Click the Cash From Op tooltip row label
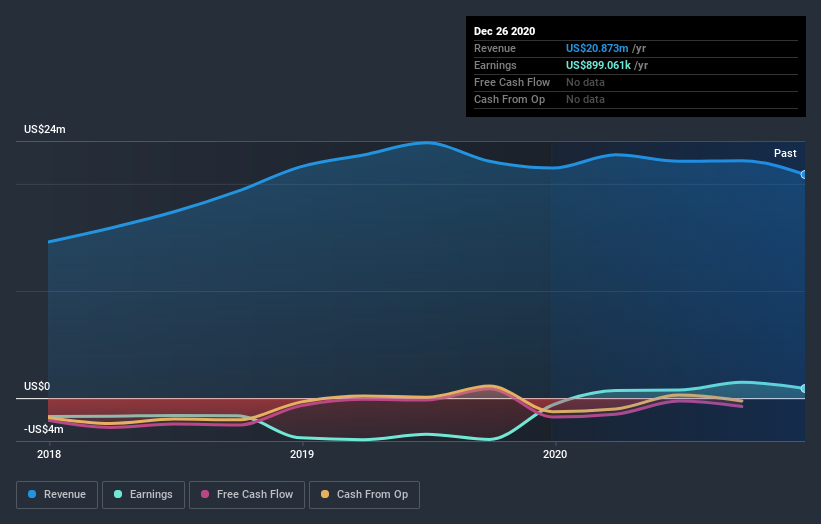The width and height of the screenshot is (821, 524). 509,99
